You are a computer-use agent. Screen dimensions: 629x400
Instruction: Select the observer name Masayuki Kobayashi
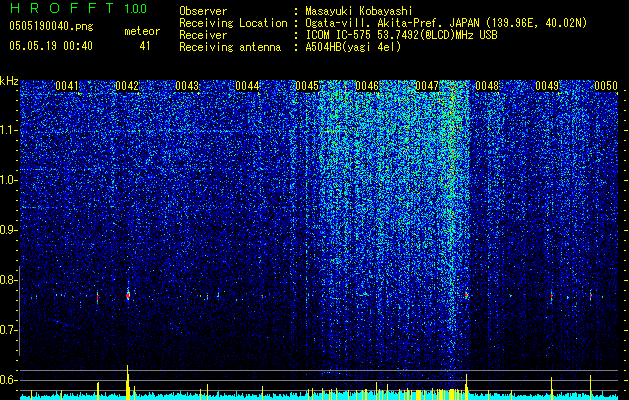(359, 11)
